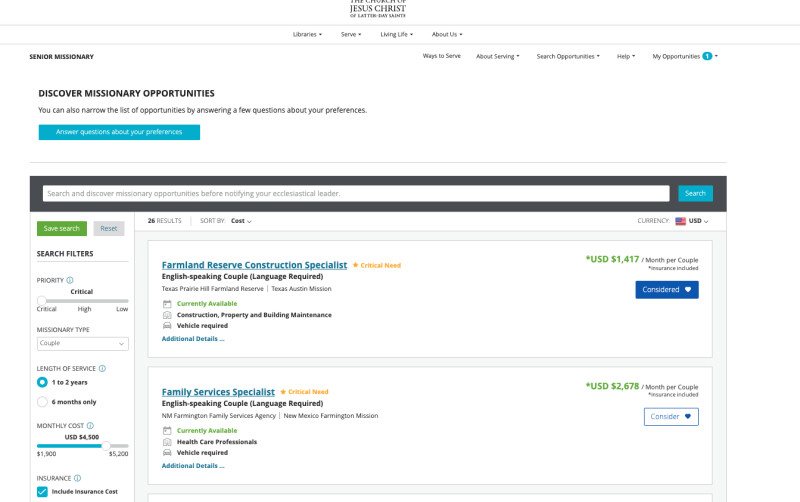Image resolution: width=800 pixels, height=502 pixels.
Task: Open the Search Opportunities menu
Action: (567, 56)
